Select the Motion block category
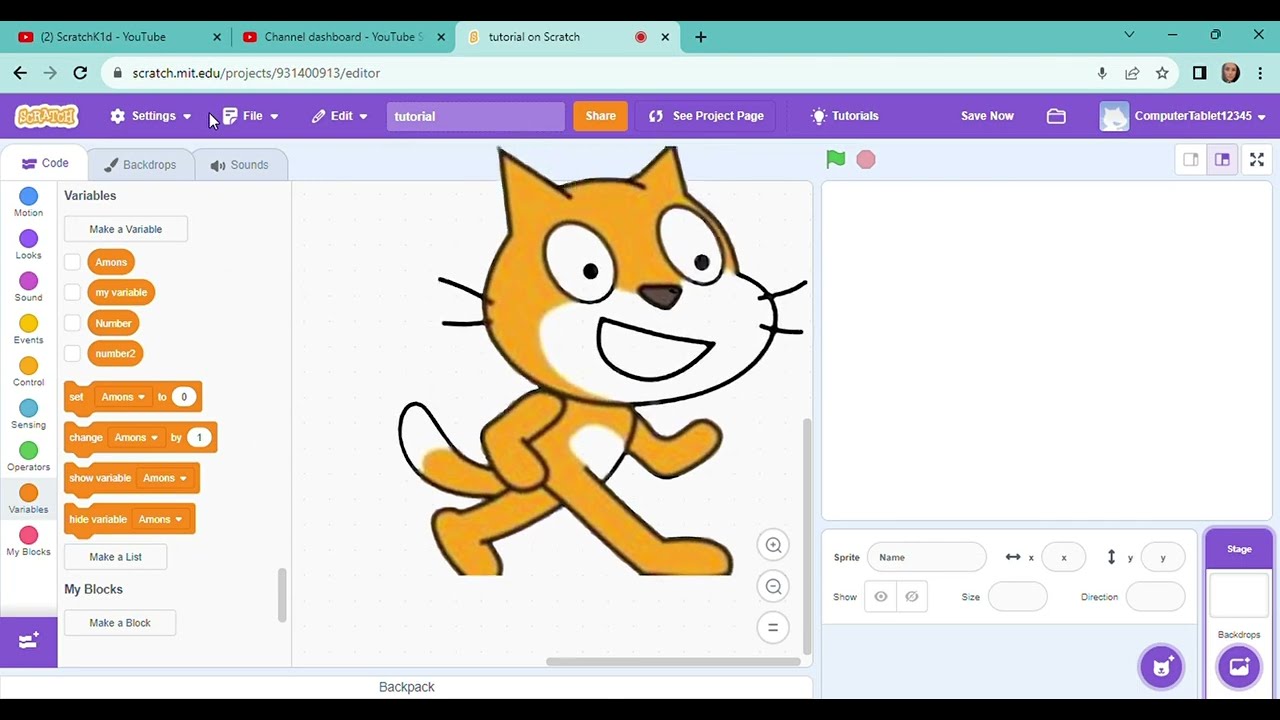Screen dimensions: 1280x720 coord(28,203)
